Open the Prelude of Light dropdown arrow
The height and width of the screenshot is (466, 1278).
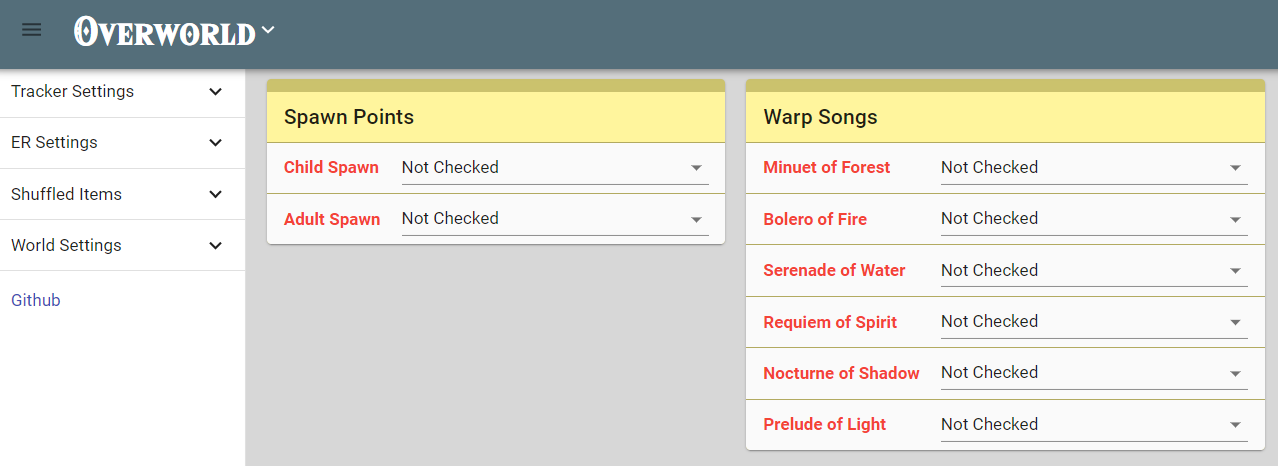pyautogui.click(x=1235, y=425)
